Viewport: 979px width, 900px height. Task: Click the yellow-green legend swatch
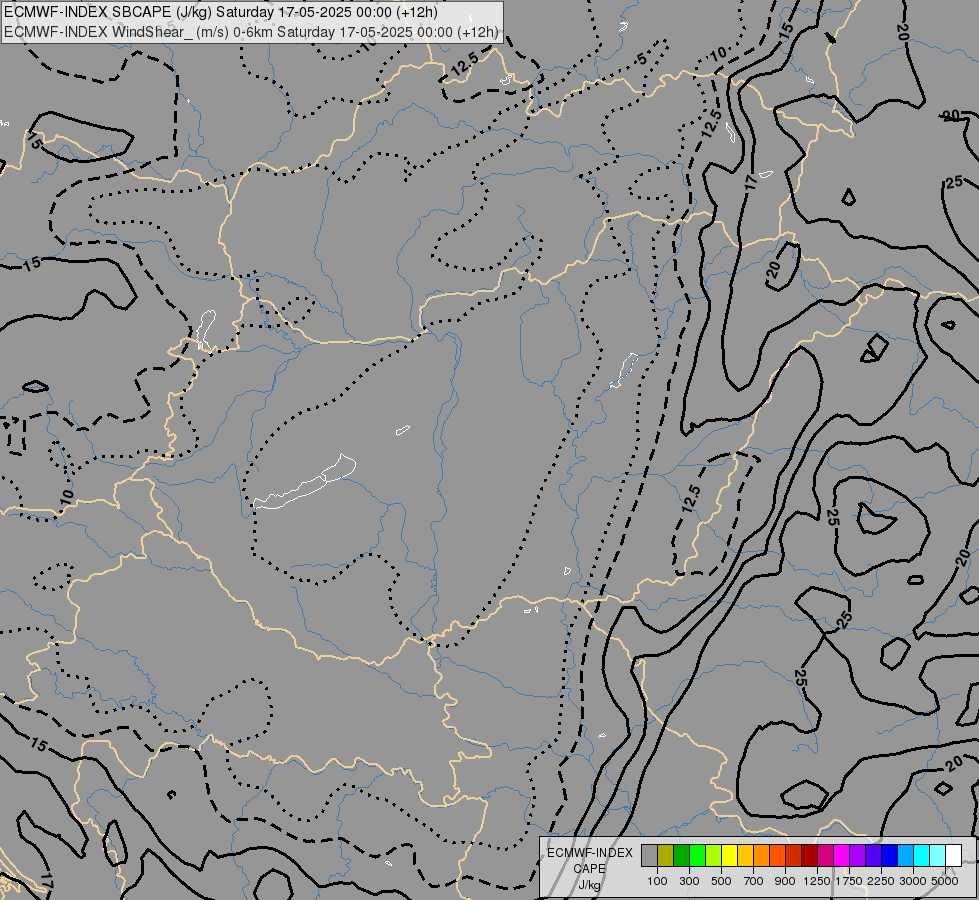(x=714, y=855)
